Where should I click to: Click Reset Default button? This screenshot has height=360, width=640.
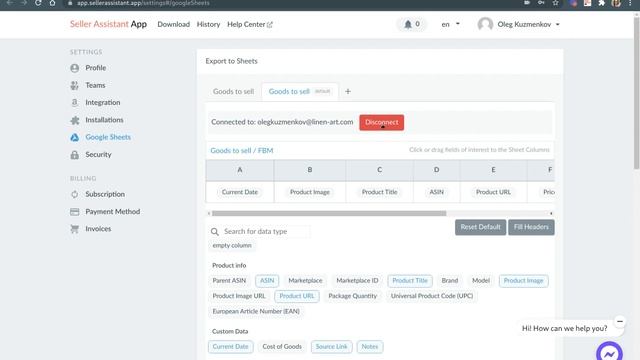[480, 227]
